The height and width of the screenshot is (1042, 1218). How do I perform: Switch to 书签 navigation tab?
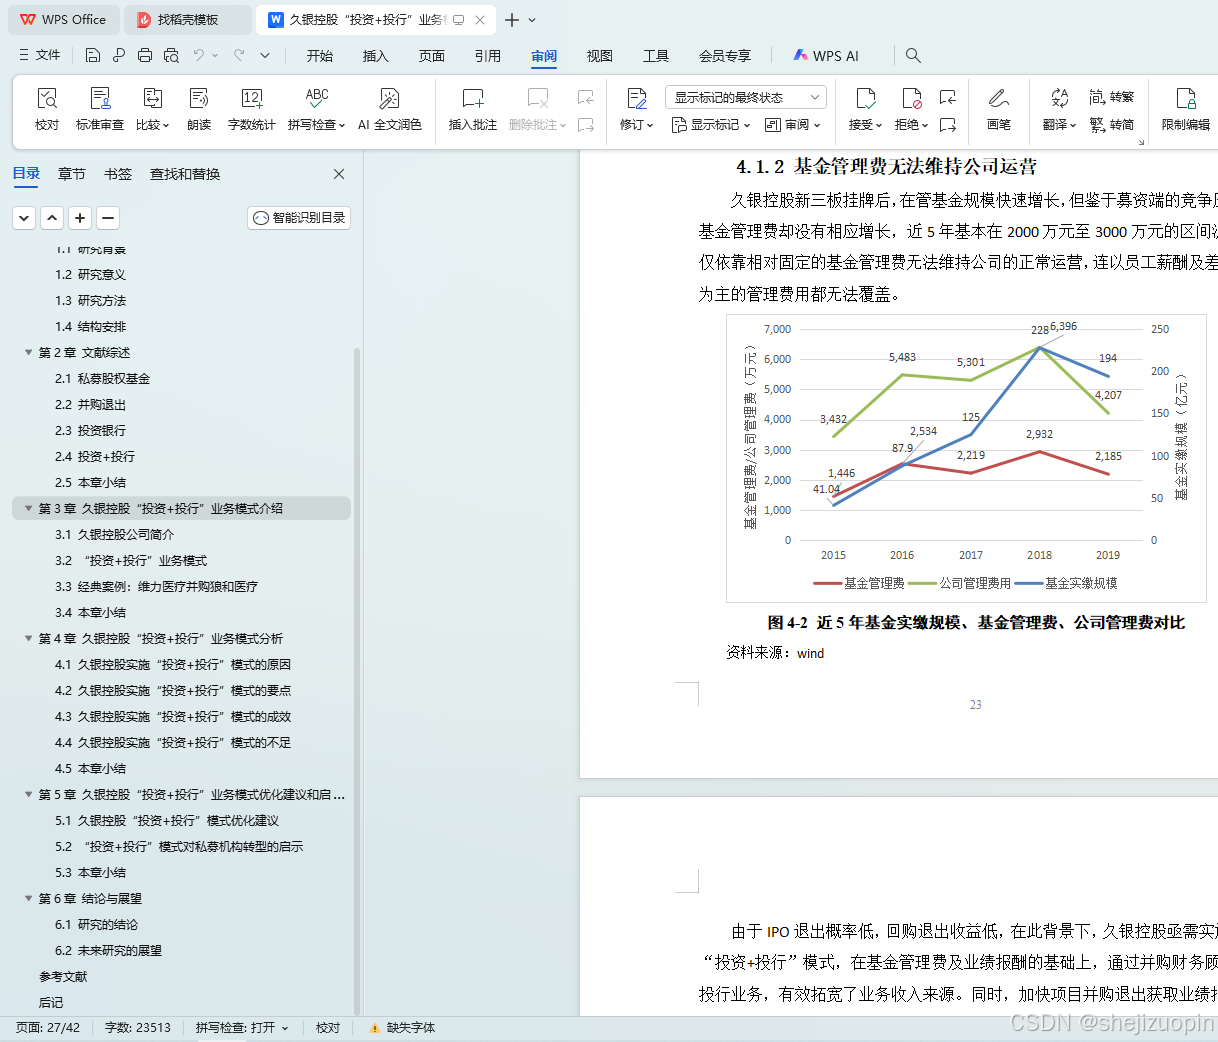tap(118, 174)
